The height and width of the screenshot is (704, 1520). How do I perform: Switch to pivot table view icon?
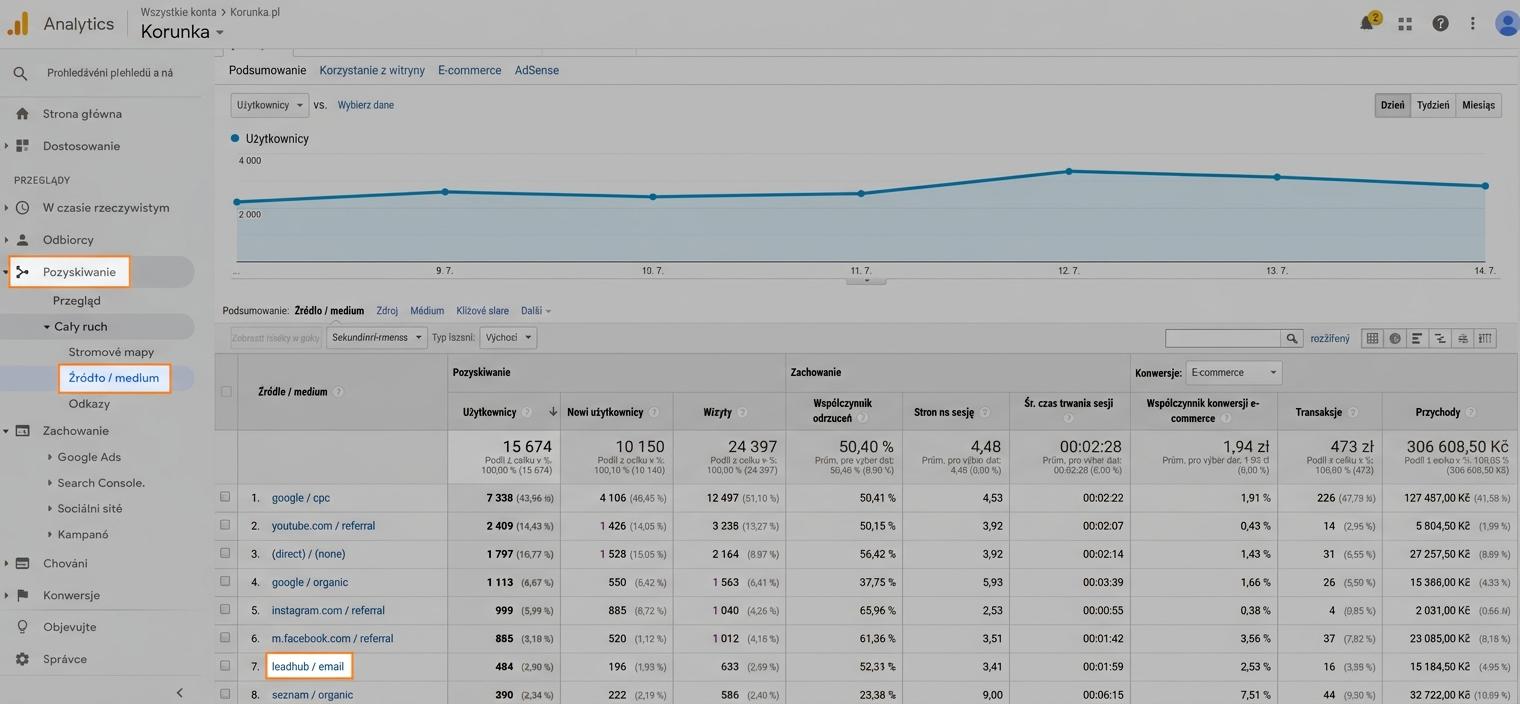click(x=1486, y=338)
